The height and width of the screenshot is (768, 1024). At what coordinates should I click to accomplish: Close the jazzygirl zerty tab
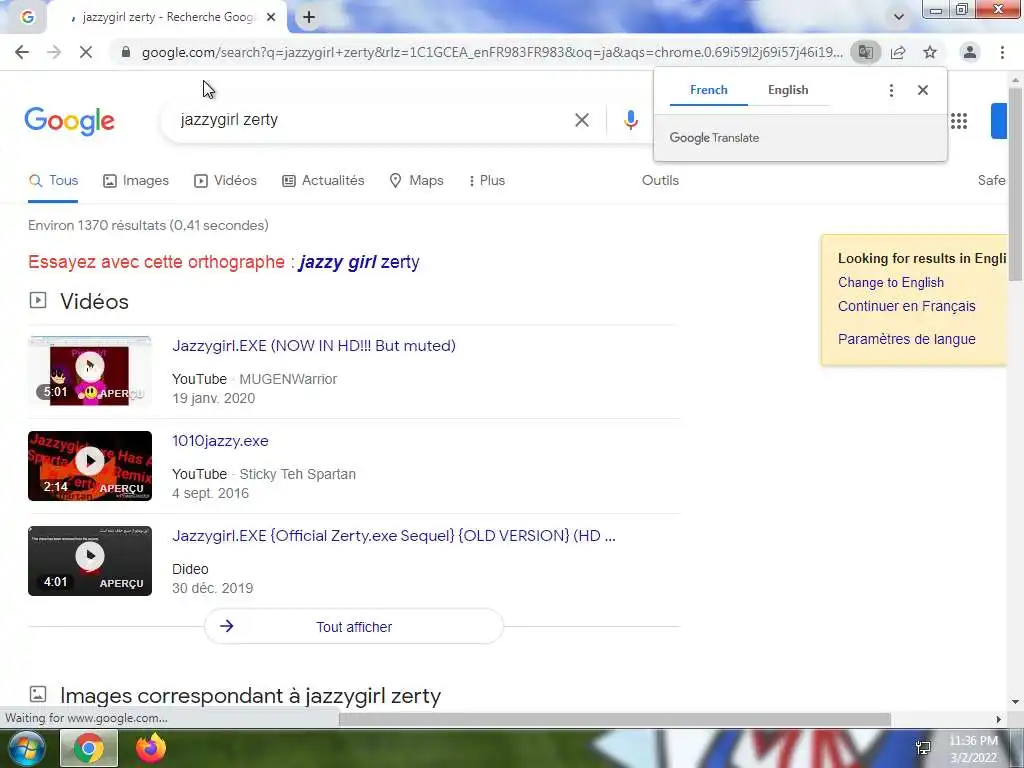click(x=271, y=18)
